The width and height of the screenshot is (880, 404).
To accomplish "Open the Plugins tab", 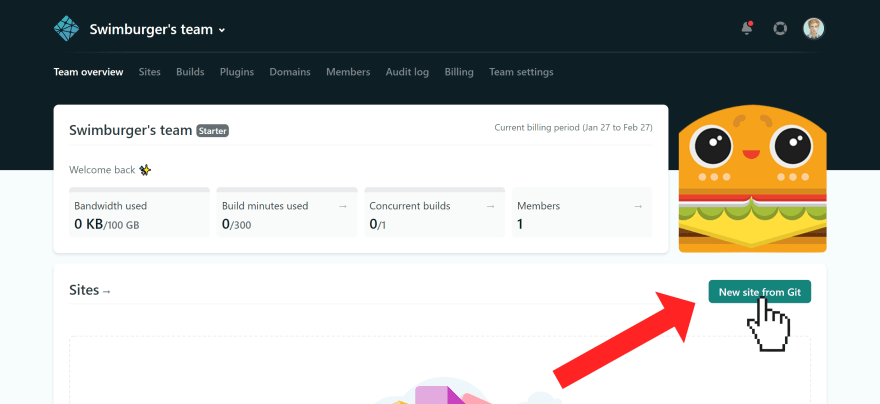I will pos(237,72).
